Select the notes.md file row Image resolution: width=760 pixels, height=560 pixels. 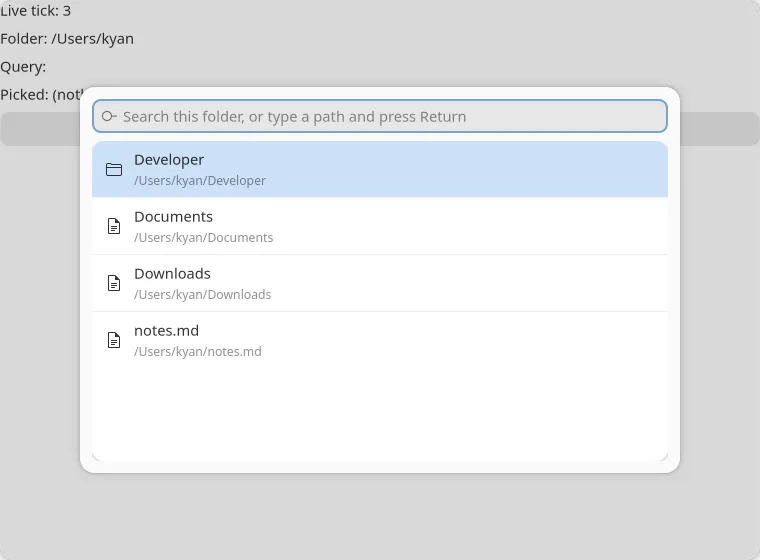tap(380, 340)
